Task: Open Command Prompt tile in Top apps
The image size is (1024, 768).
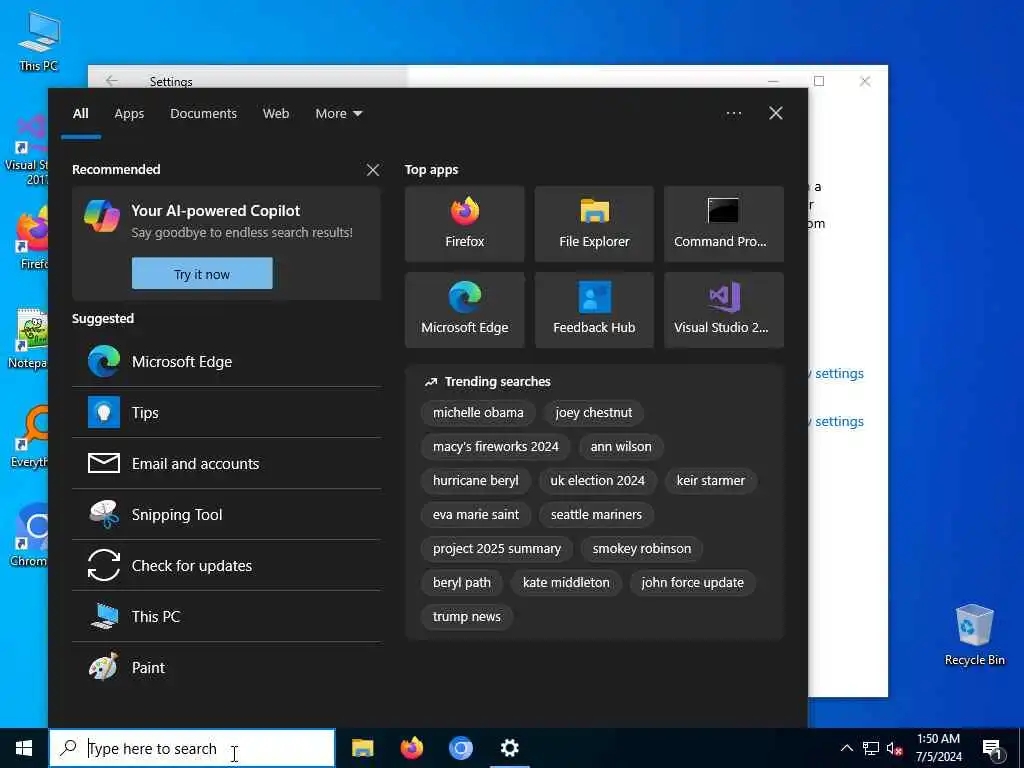Action: [x=724, y=224]
